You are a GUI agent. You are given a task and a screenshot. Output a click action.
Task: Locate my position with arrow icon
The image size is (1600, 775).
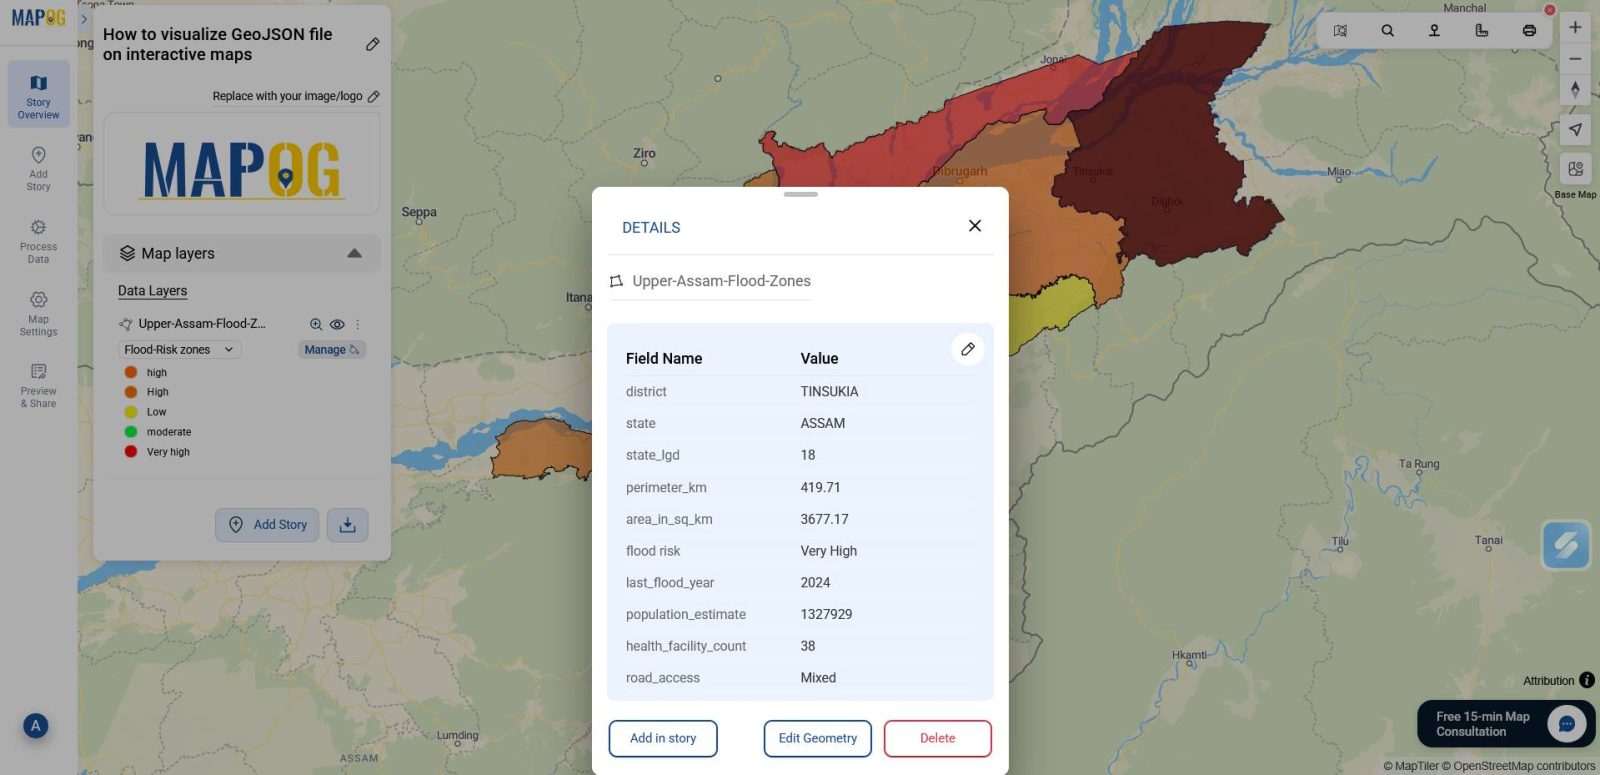tap(1575, 130)
